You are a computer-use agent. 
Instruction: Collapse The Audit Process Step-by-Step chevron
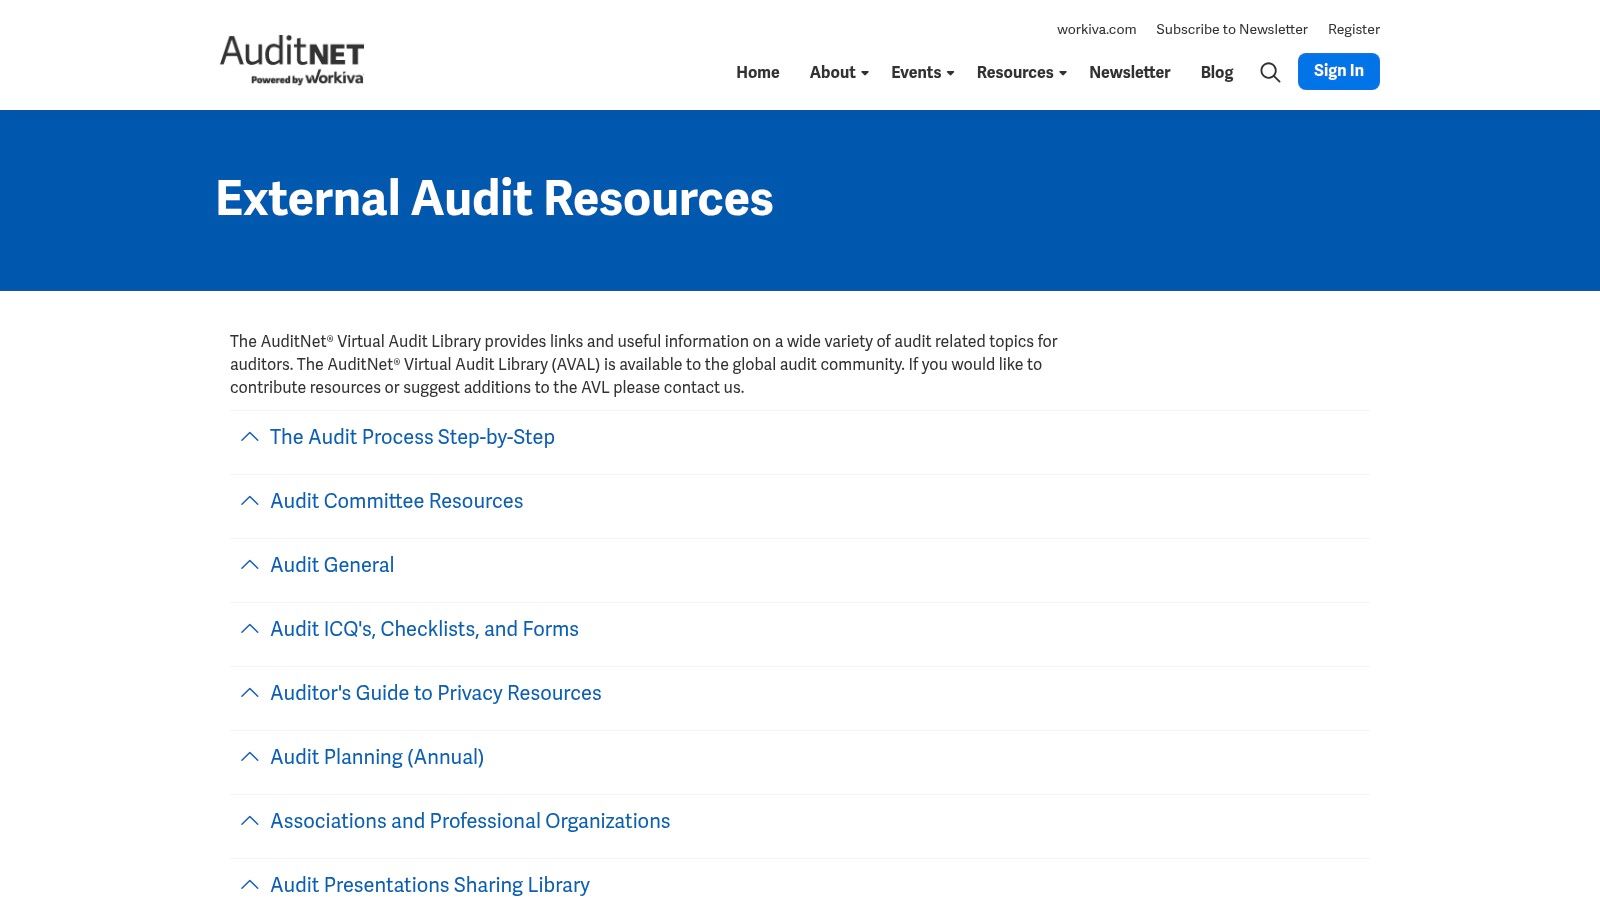tap(249, 437)
